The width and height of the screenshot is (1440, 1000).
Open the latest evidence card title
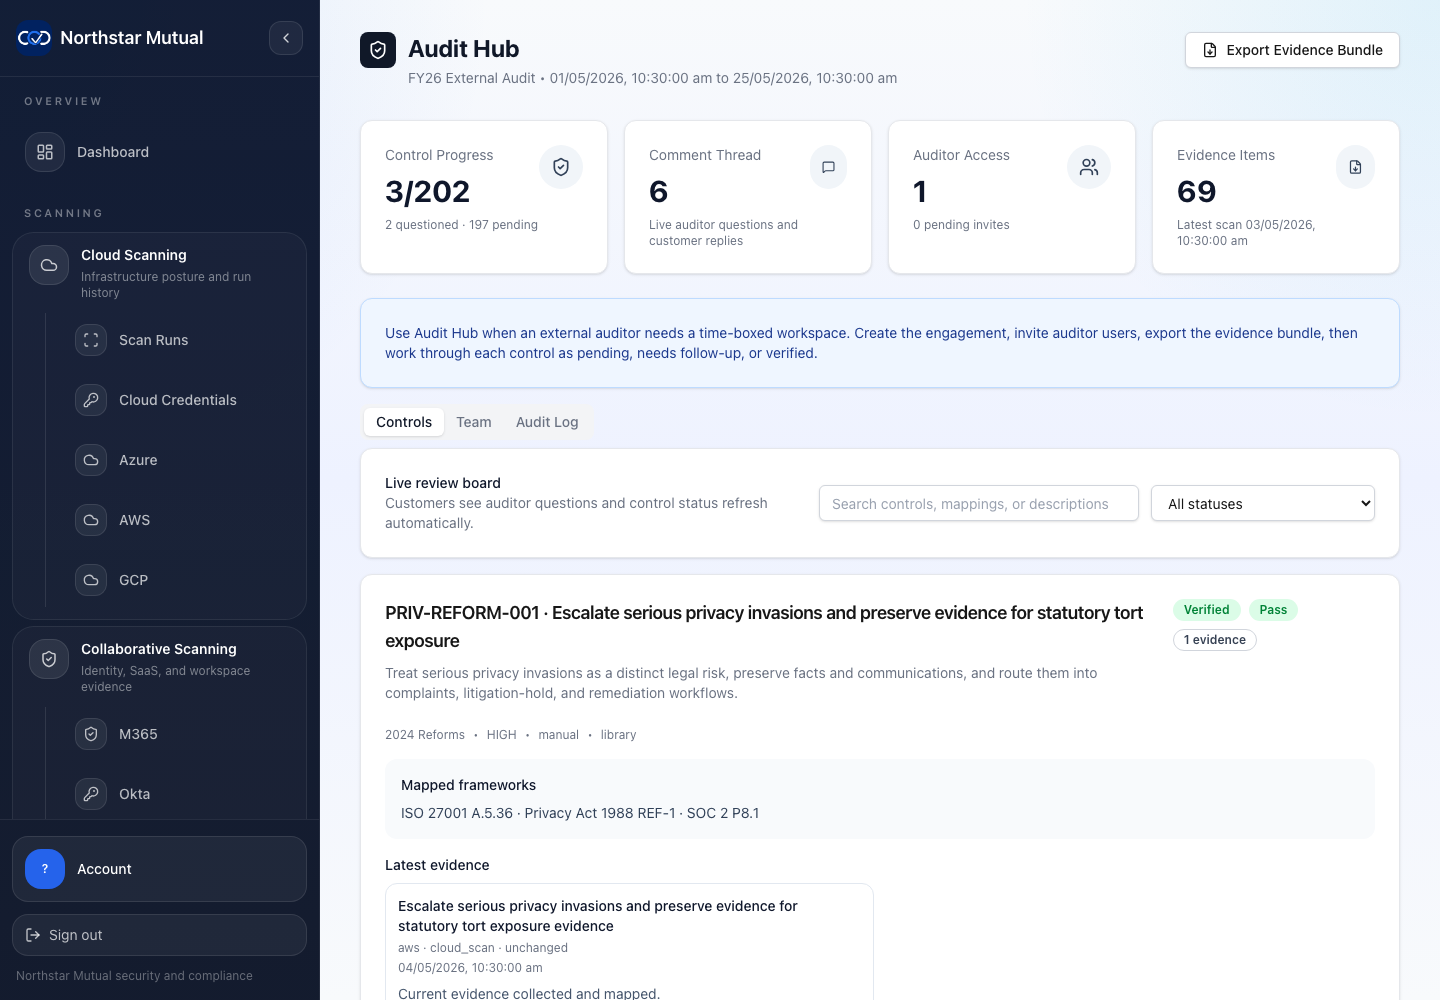point(598,916)
